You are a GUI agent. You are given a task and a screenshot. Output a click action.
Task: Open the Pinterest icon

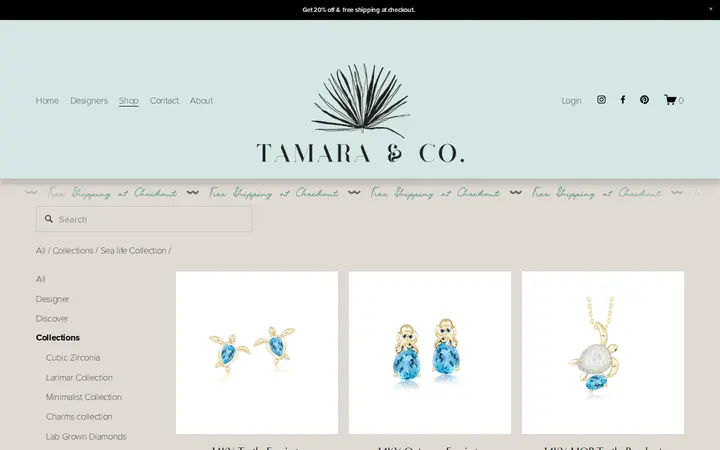tap(644, 100)
